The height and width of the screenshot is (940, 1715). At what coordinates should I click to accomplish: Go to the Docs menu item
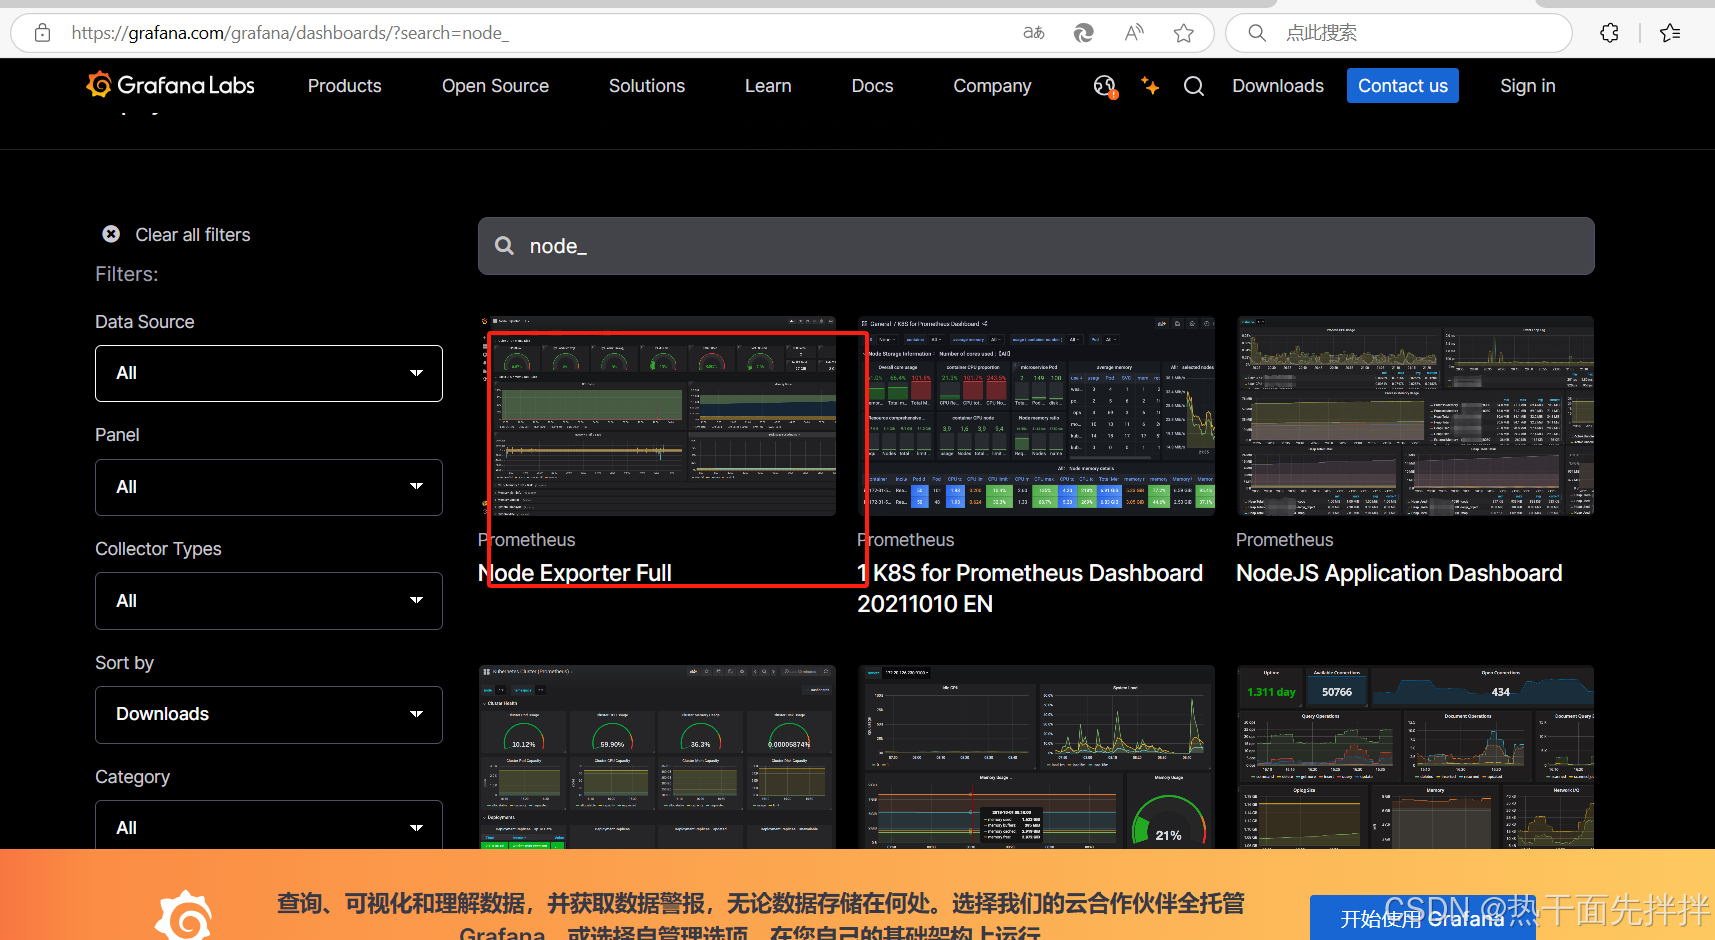tap(872, 86)
